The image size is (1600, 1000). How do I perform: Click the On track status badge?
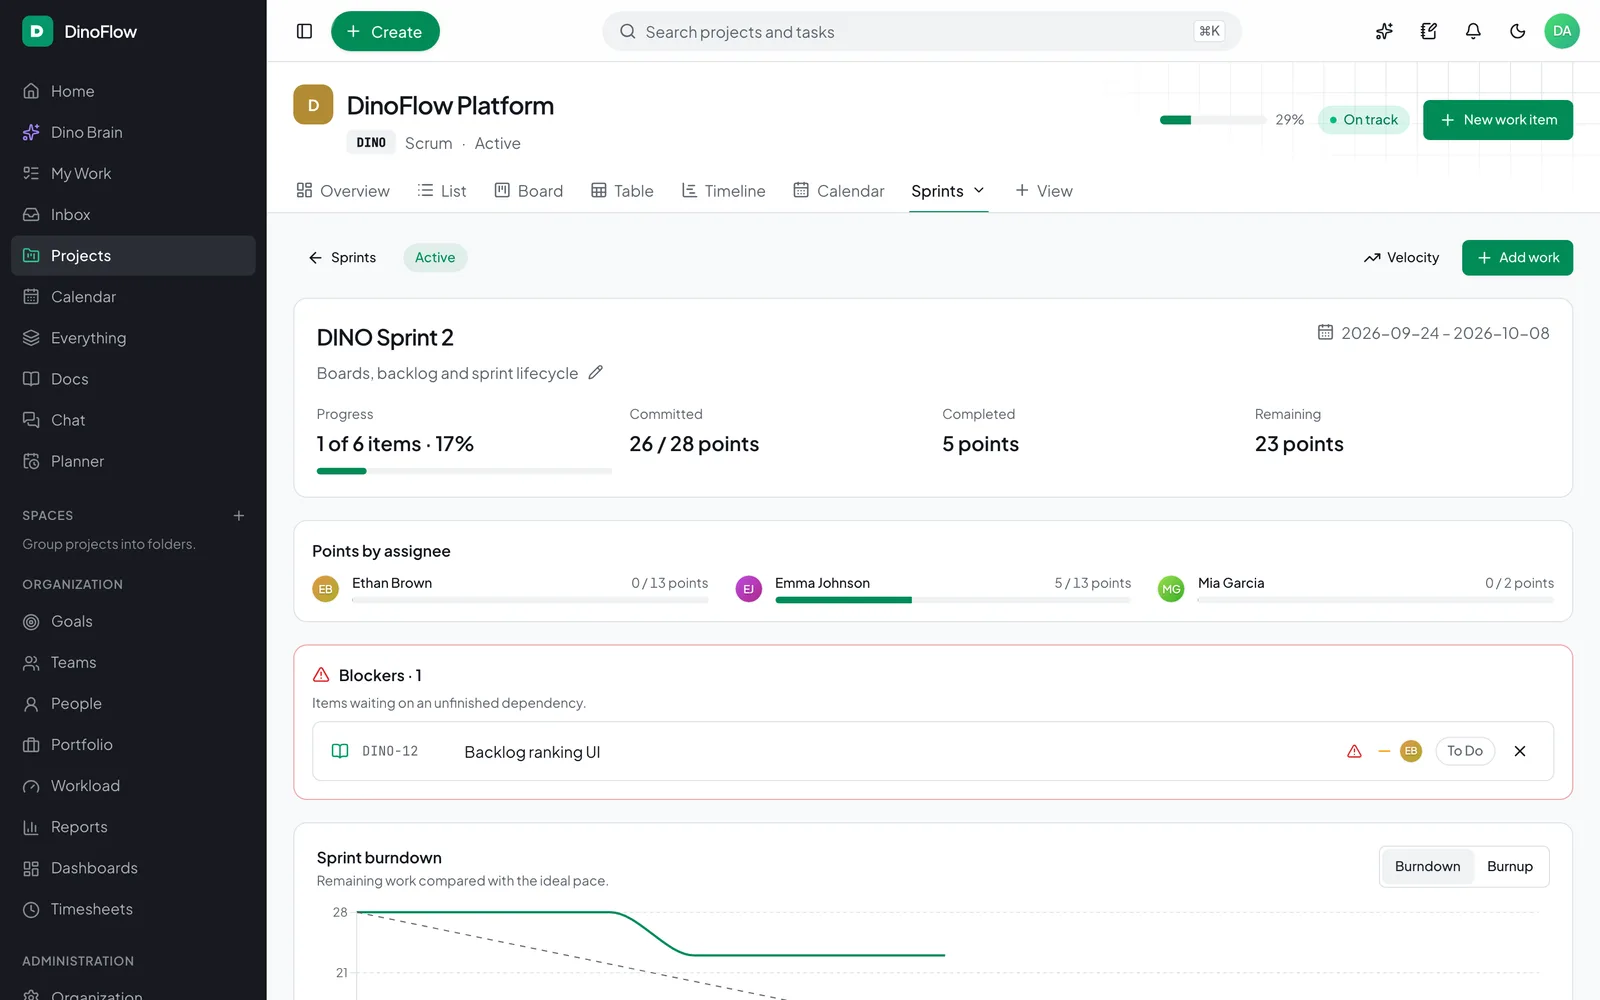point(1364,120)
